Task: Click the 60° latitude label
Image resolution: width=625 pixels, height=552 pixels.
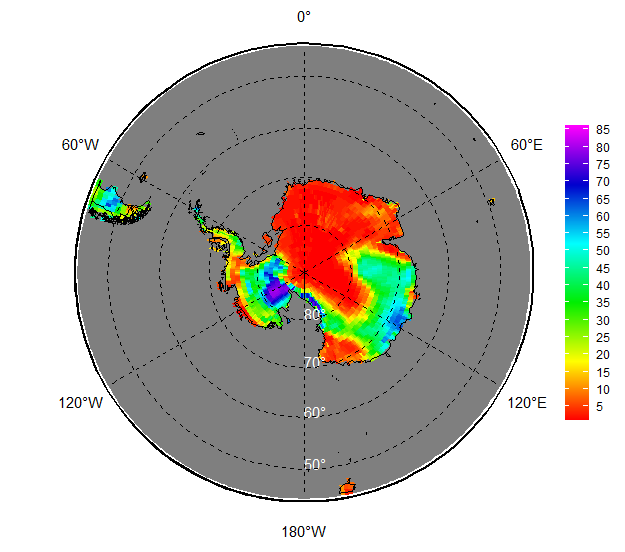Action: [314, 412]
